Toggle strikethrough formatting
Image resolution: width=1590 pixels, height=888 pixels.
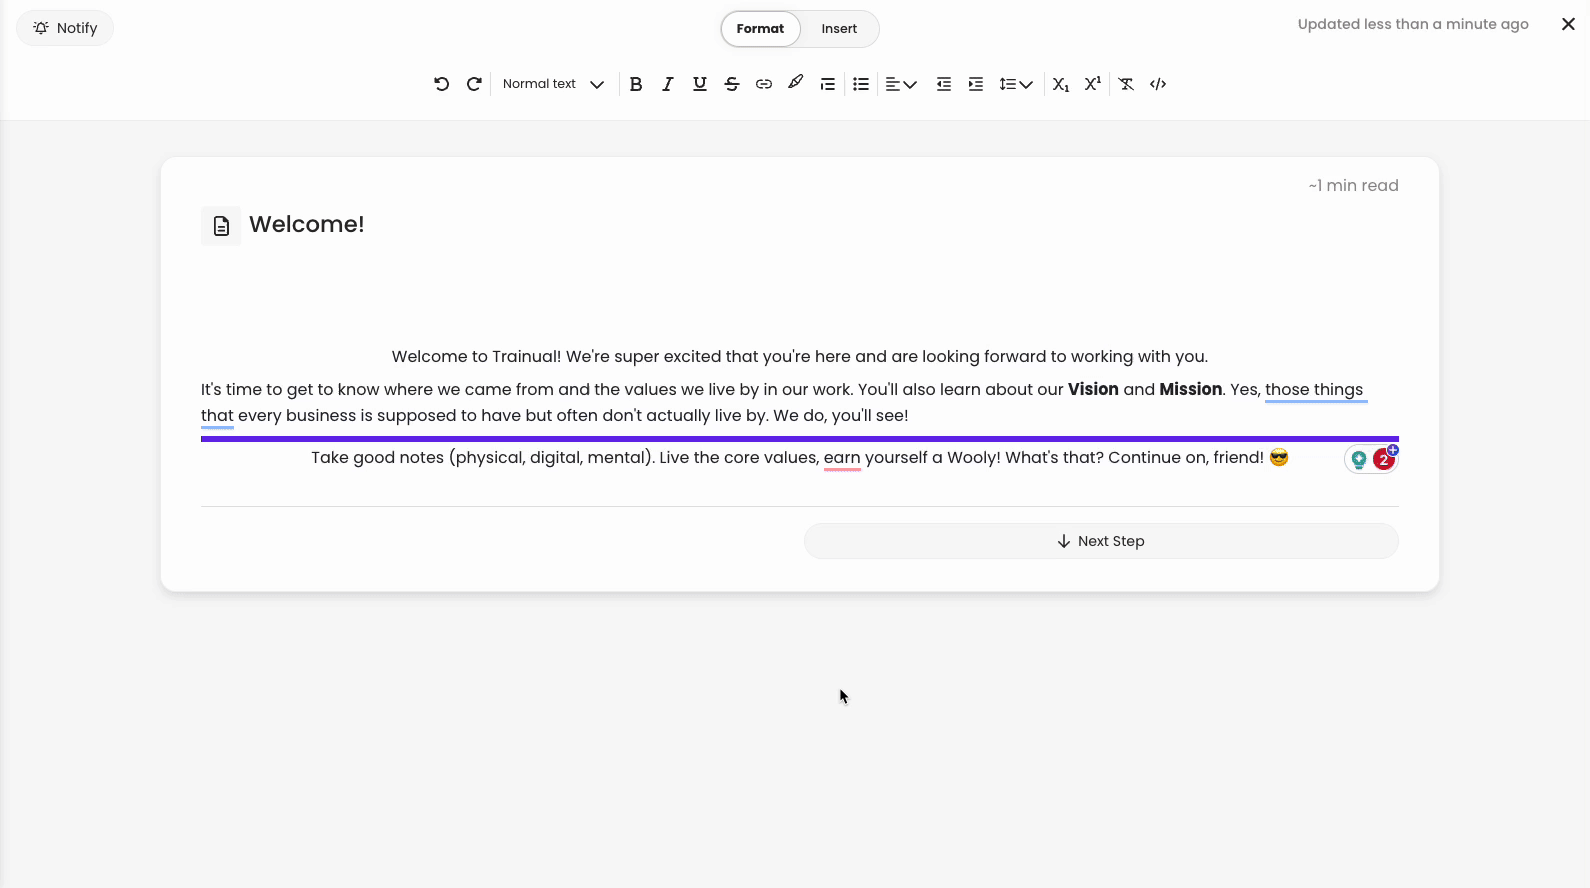coord(732,84)
